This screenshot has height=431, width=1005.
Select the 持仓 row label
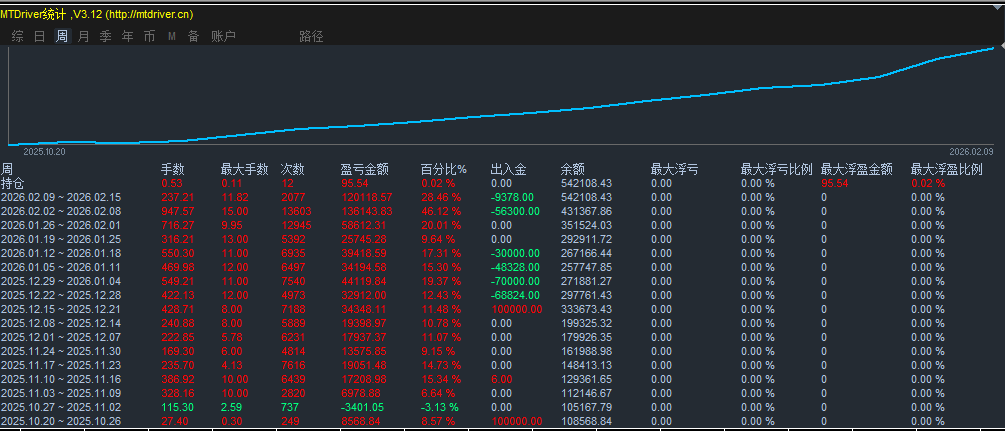12,183
